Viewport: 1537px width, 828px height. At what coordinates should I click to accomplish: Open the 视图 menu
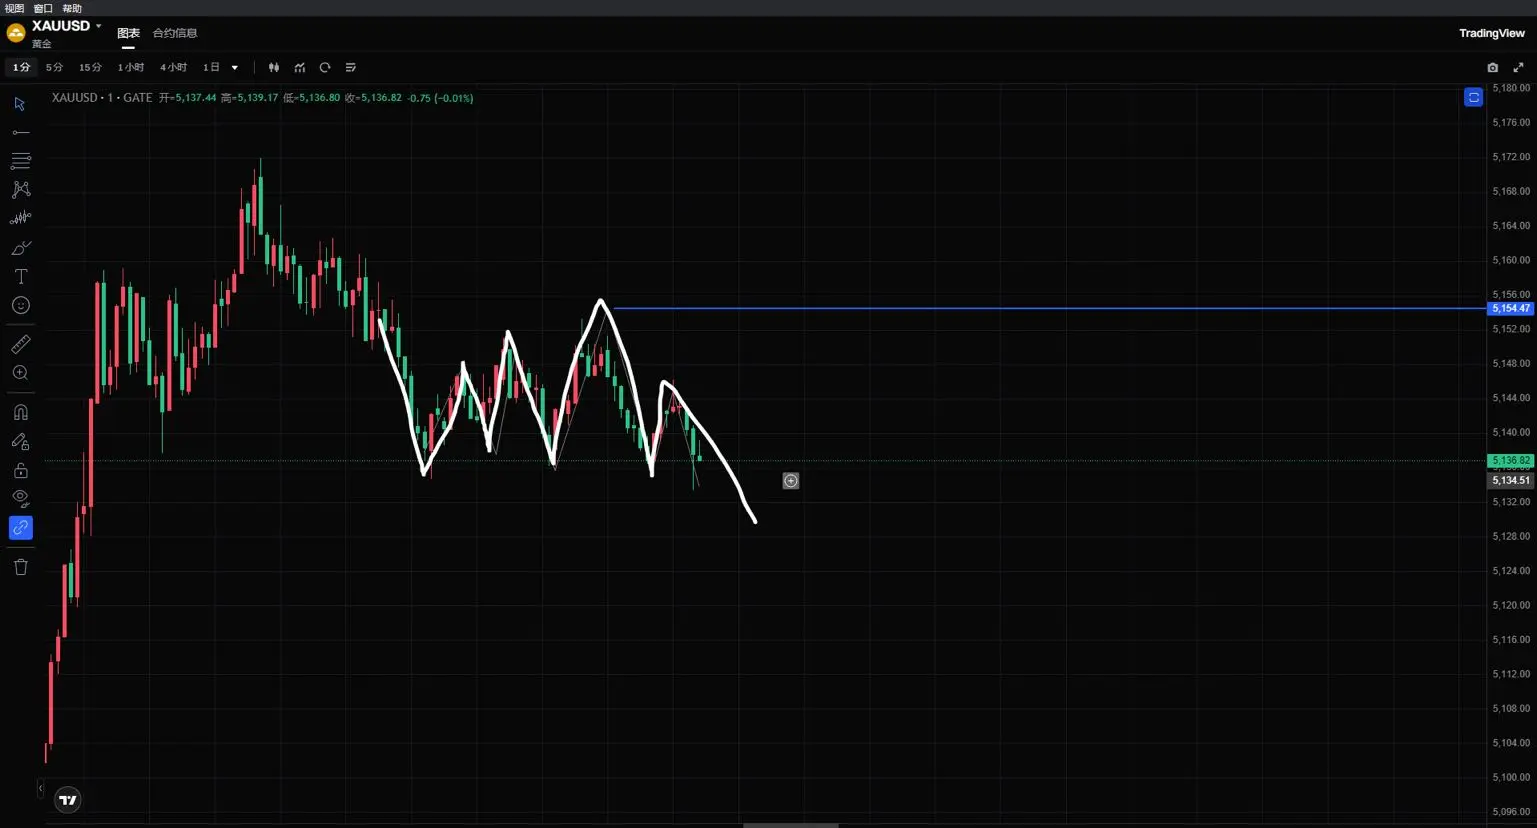(14, 8)
